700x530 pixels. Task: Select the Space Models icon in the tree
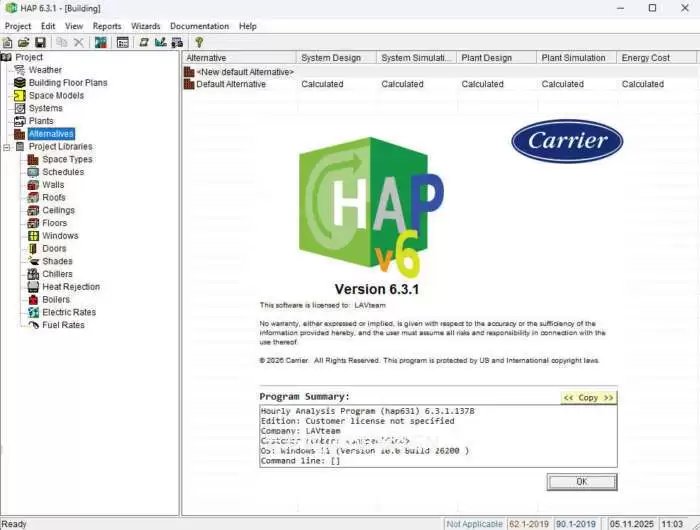tap(20, 96)
